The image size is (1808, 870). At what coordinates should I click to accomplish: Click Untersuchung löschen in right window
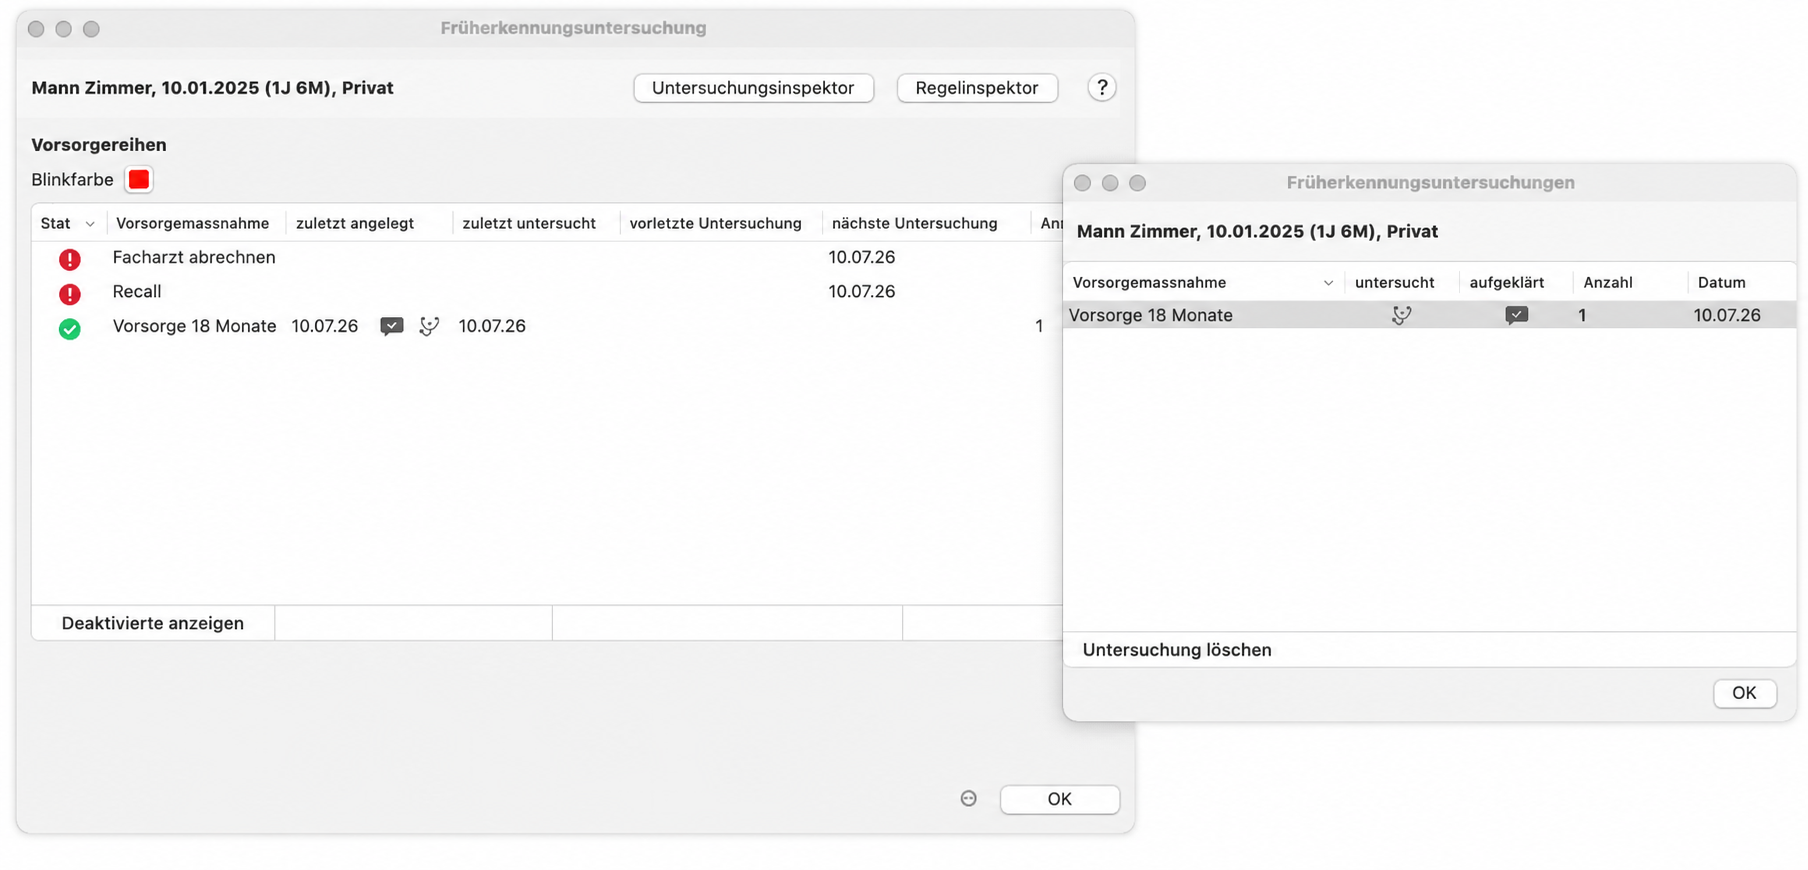click(x=1177, y=650)
